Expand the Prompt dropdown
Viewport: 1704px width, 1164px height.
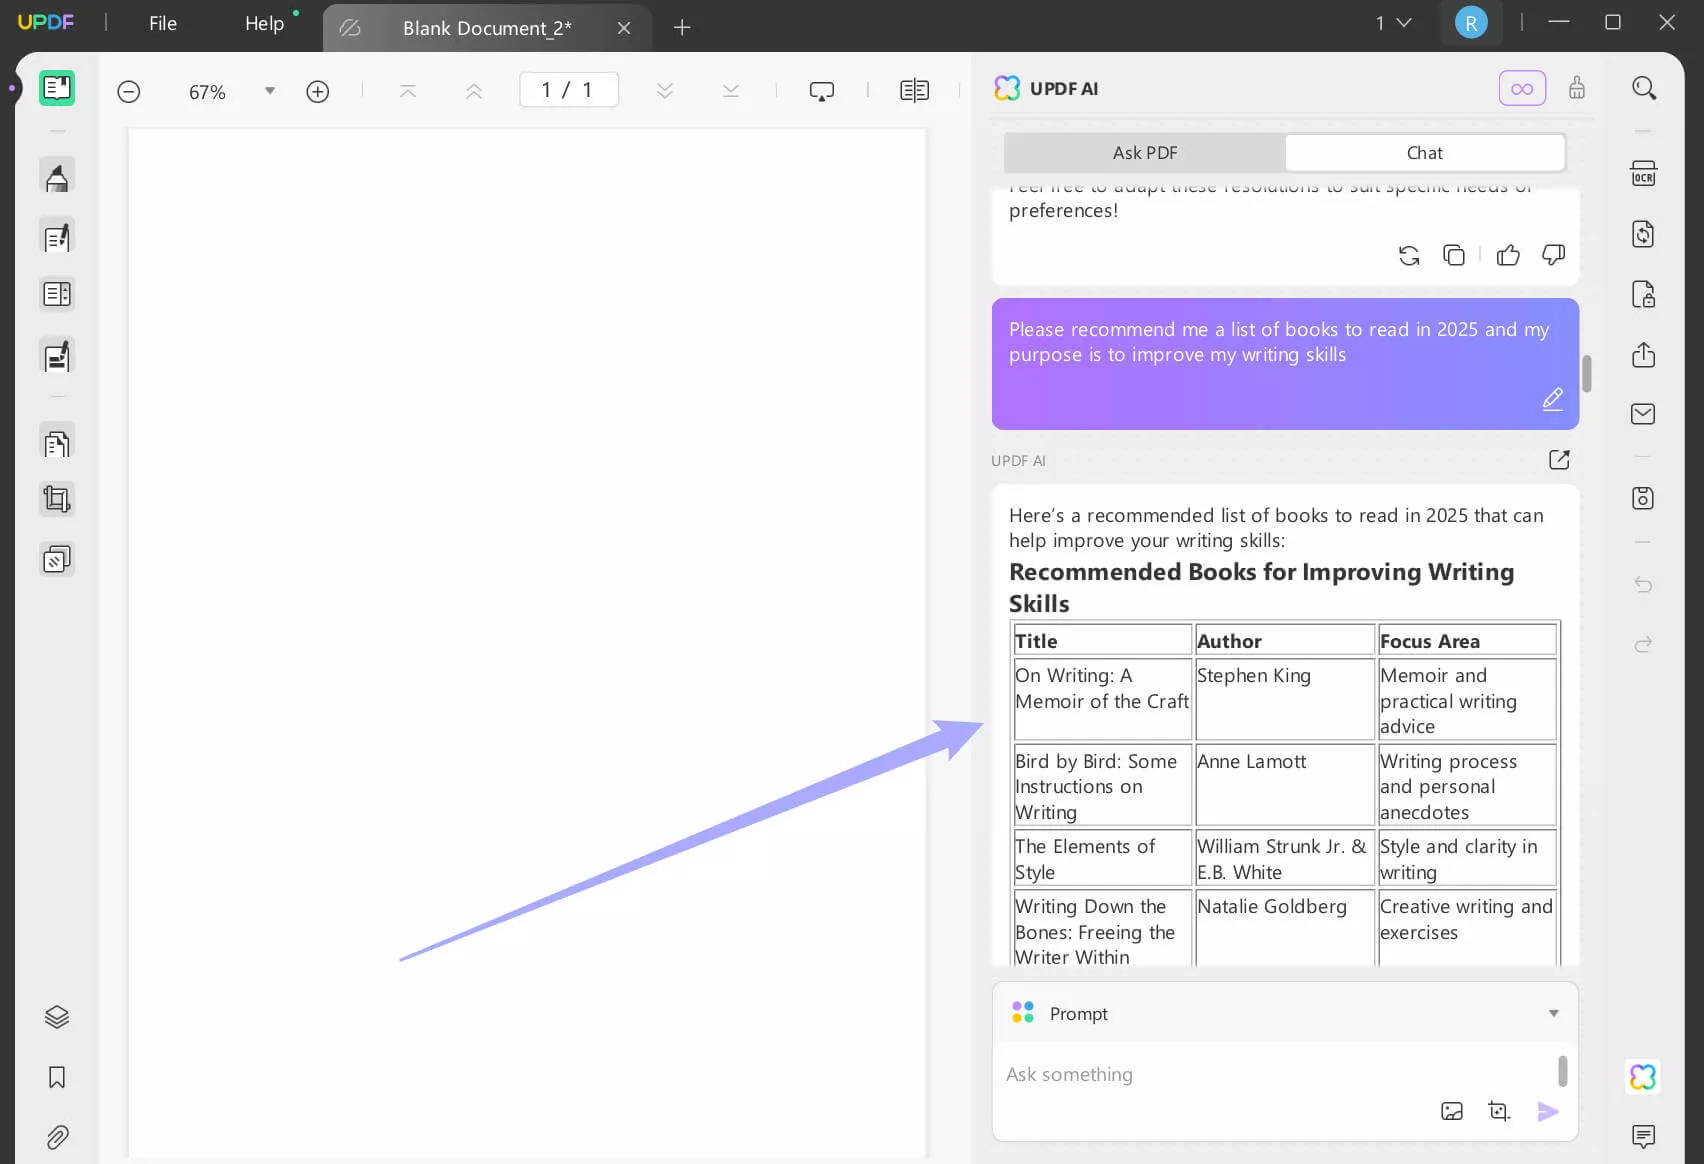[x=1554, y=1013]
